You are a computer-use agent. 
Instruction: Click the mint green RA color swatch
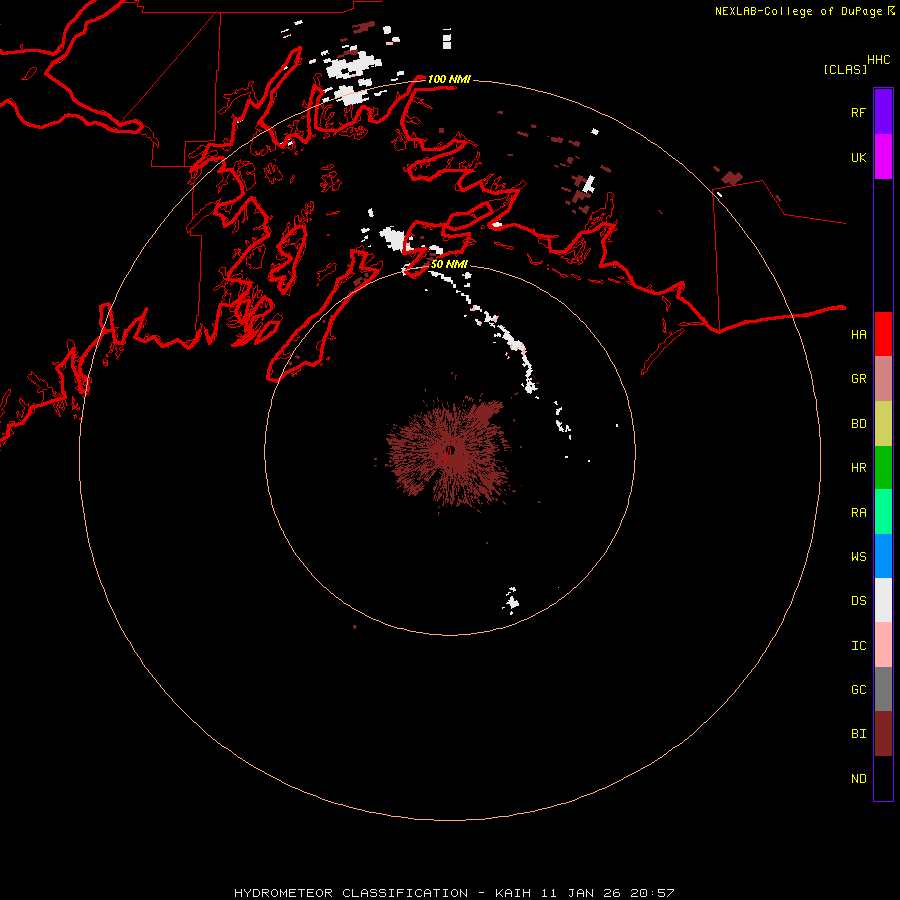(x=883, y=512)
